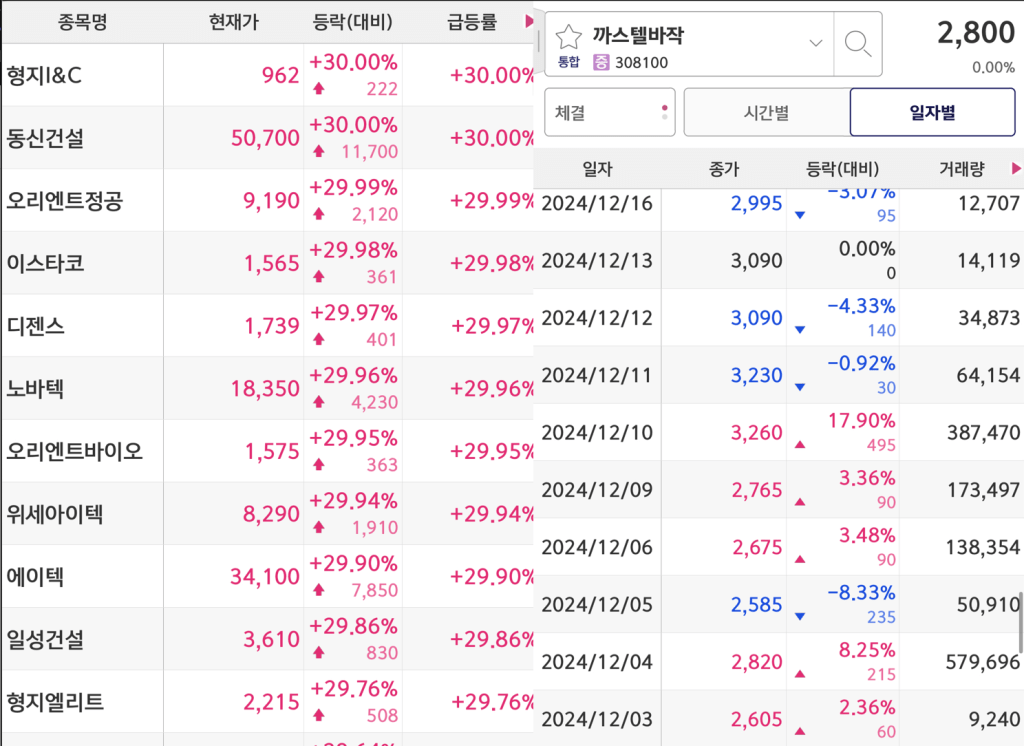Open stock search with magnifier icon
The image size is (1024, 746).
(857, 44)
